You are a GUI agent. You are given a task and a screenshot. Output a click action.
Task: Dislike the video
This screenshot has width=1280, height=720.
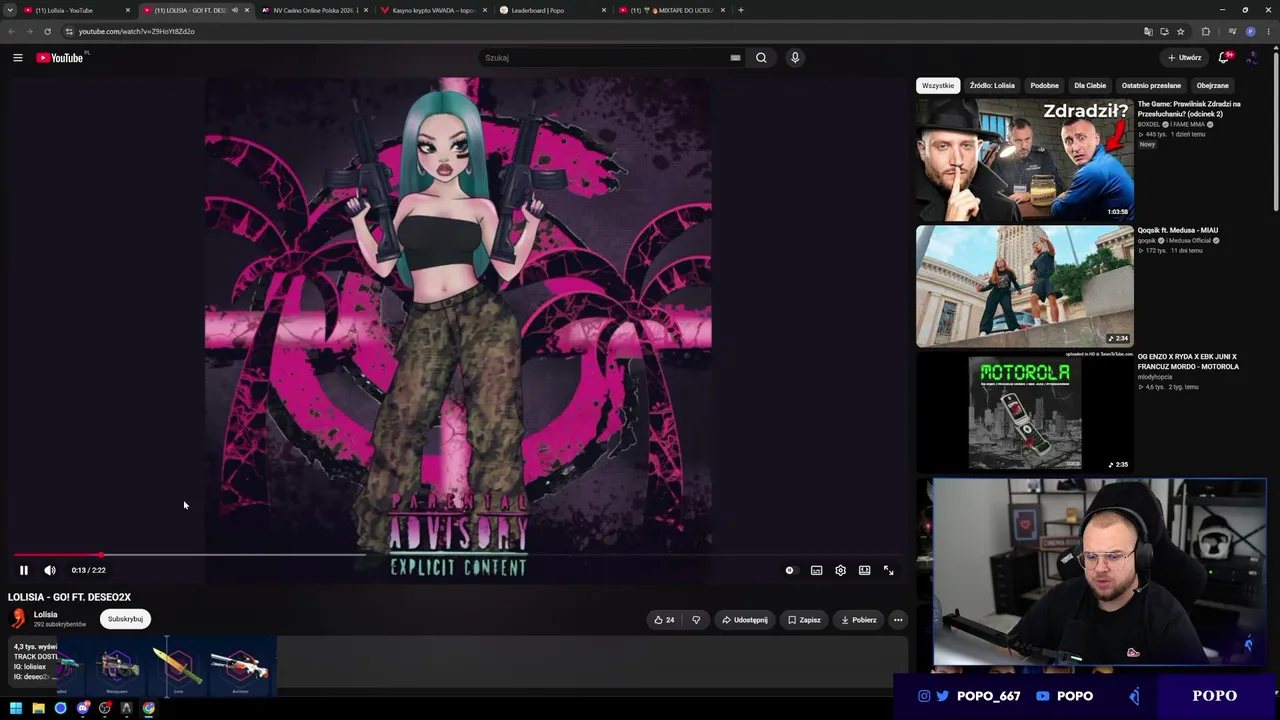point(696,620)
